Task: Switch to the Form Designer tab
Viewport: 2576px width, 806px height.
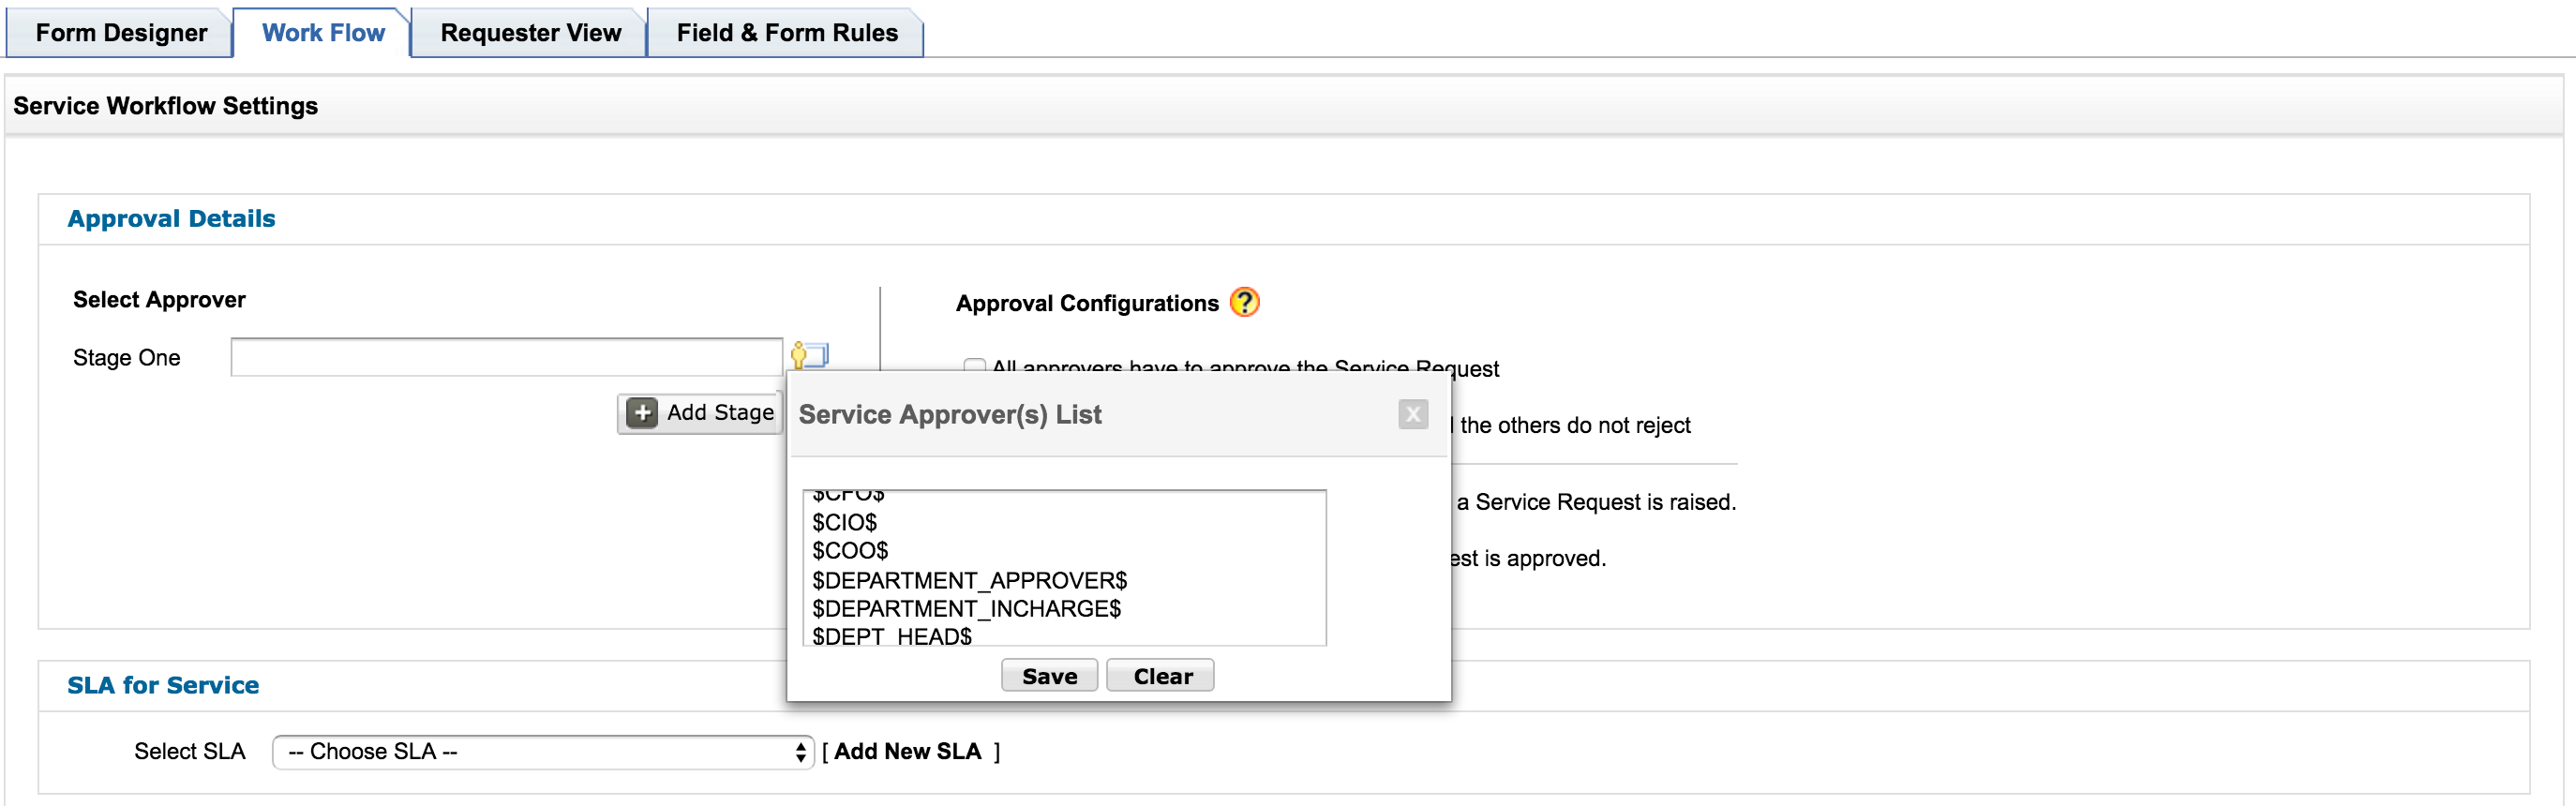Action: [121, 33]
